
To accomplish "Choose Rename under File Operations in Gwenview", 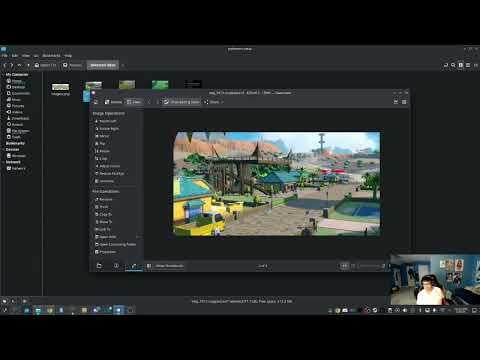I will 104,199.
